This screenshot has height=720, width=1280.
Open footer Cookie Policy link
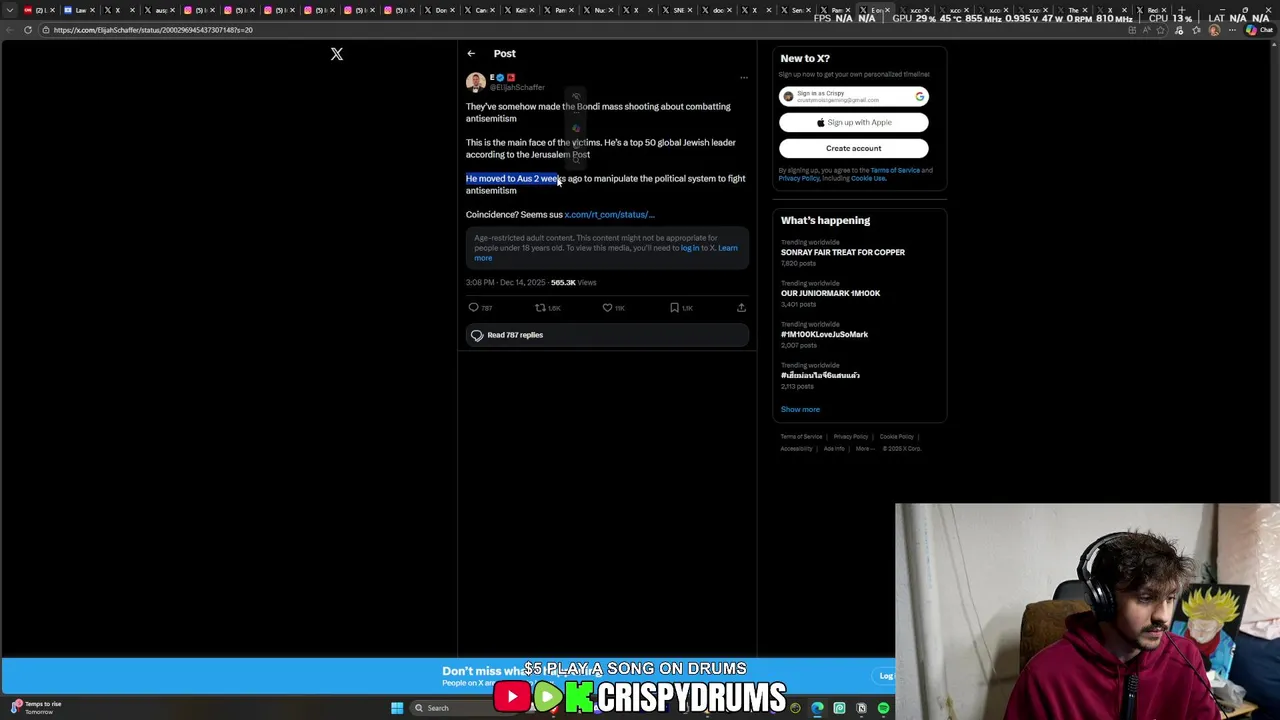tap(897, 437)
